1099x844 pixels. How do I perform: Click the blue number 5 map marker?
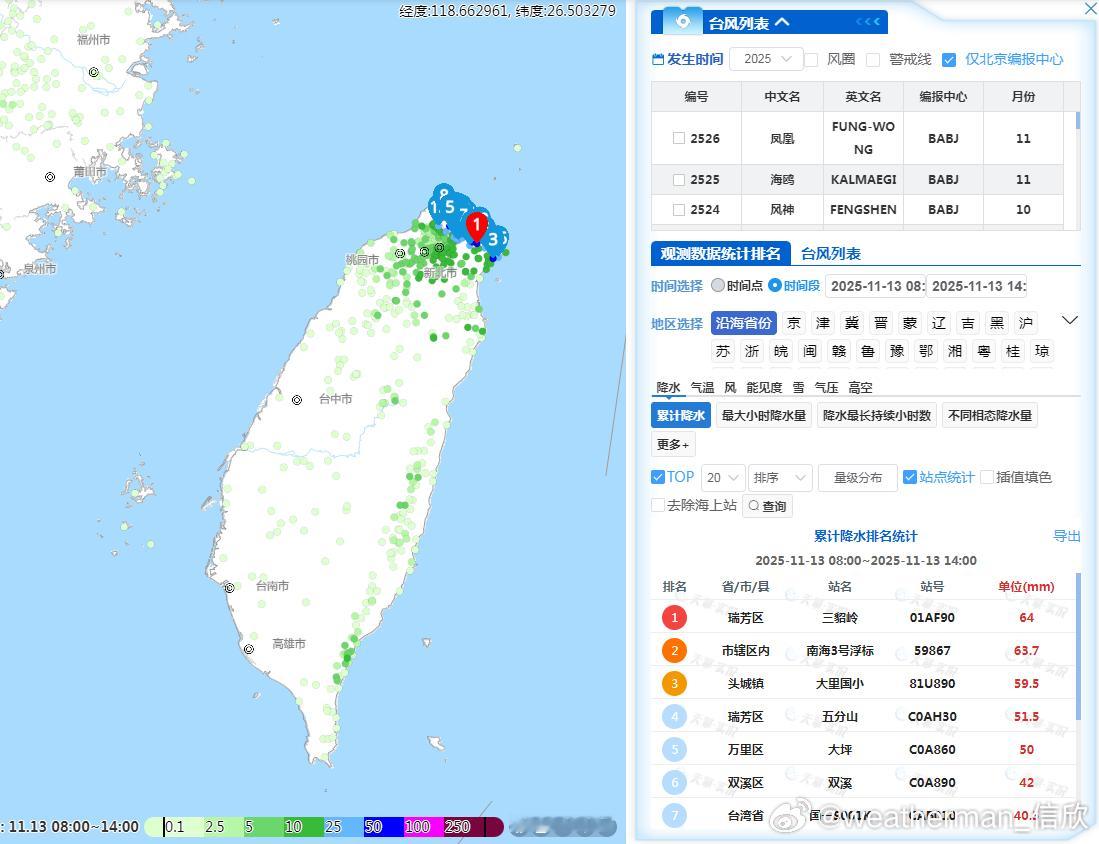pos(450,207)
